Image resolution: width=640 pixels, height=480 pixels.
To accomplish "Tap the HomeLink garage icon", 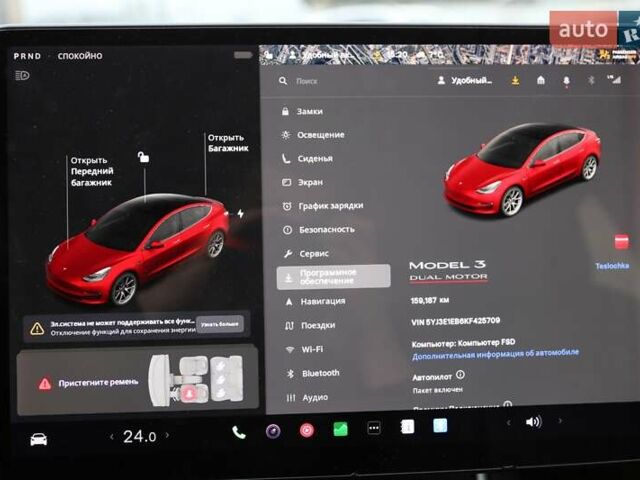I will 541,81.
